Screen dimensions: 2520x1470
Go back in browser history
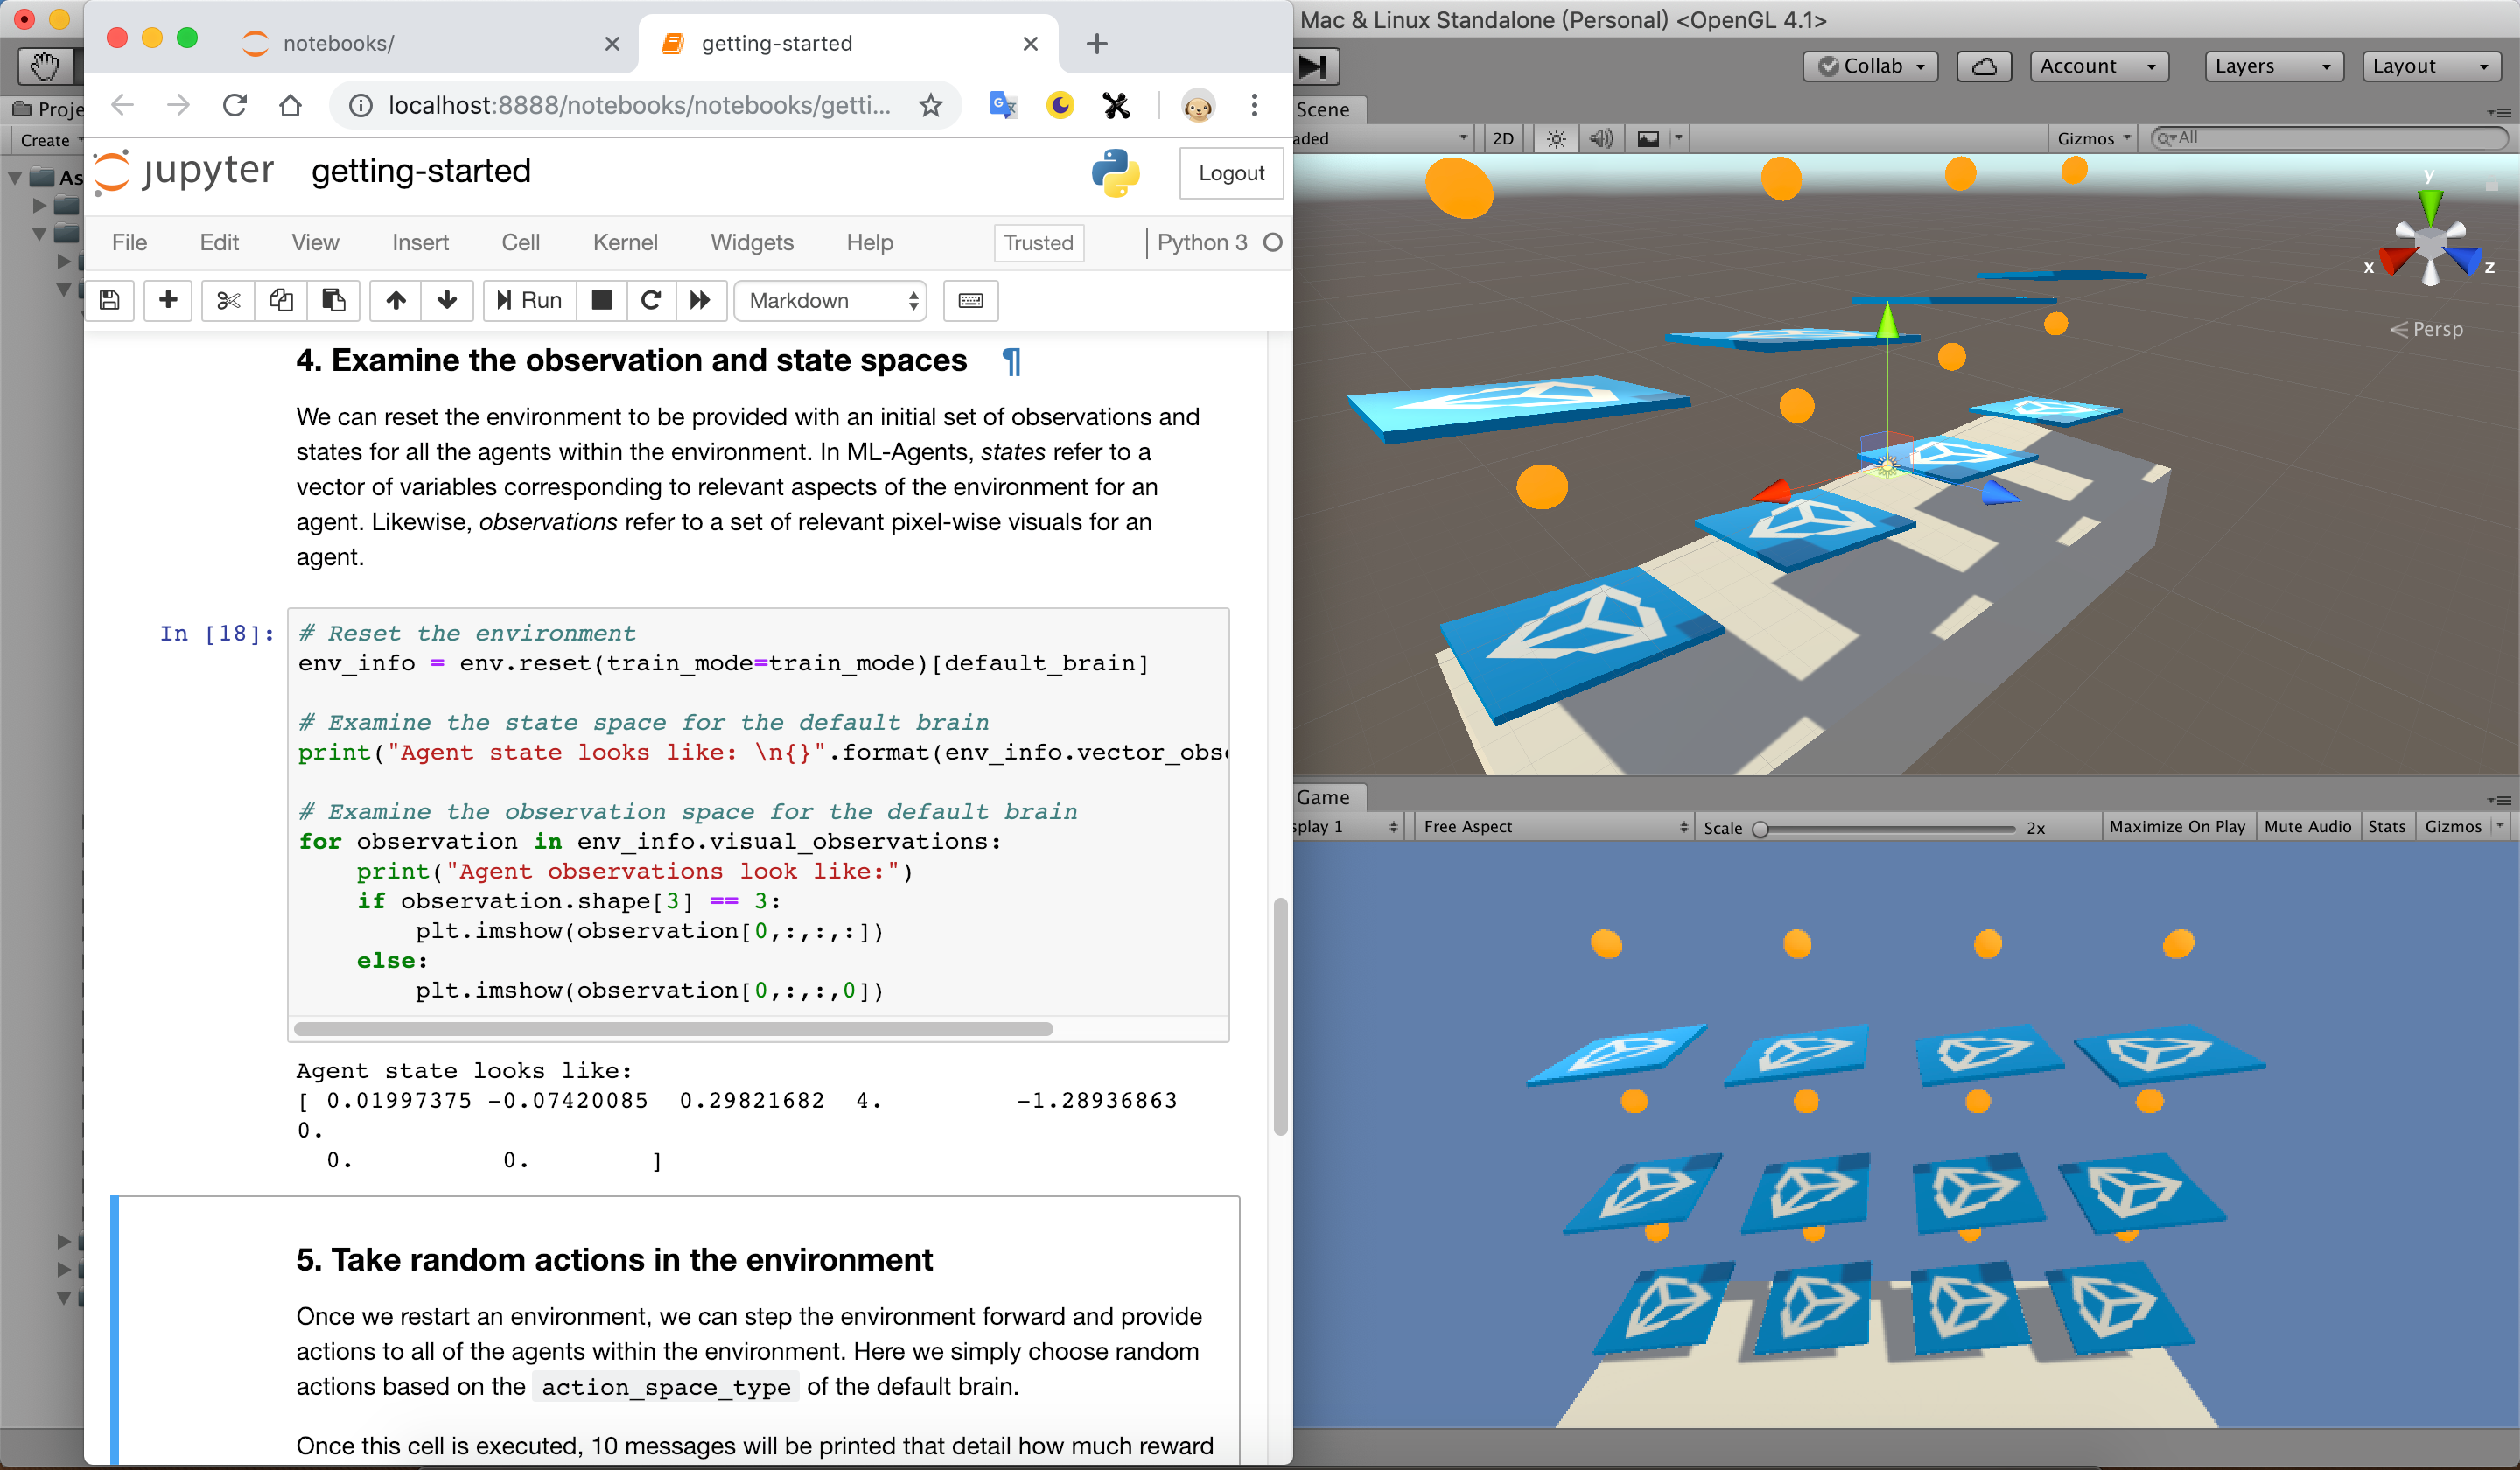coord(122,105)
